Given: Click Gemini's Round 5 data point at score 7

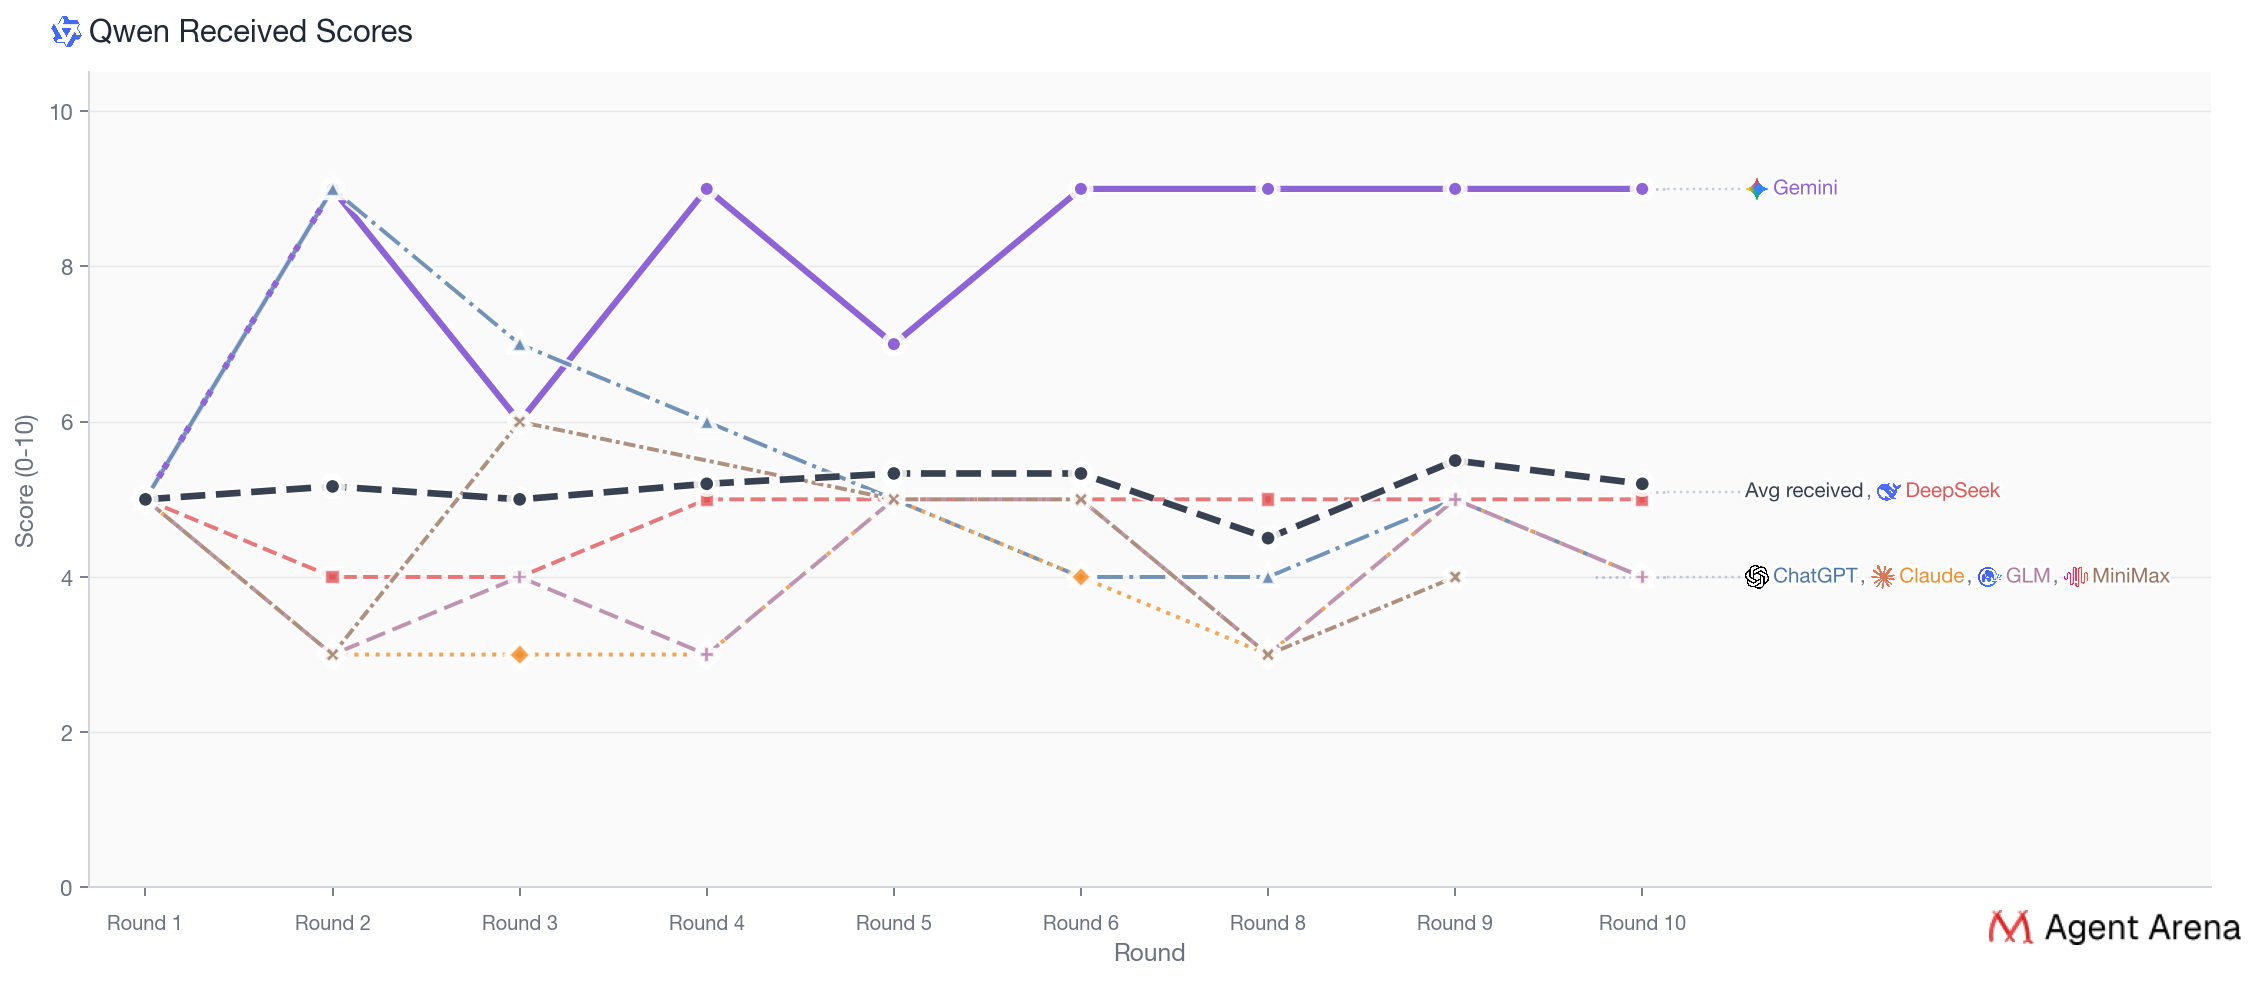Looking at the screenshot, I should [894, 344].
